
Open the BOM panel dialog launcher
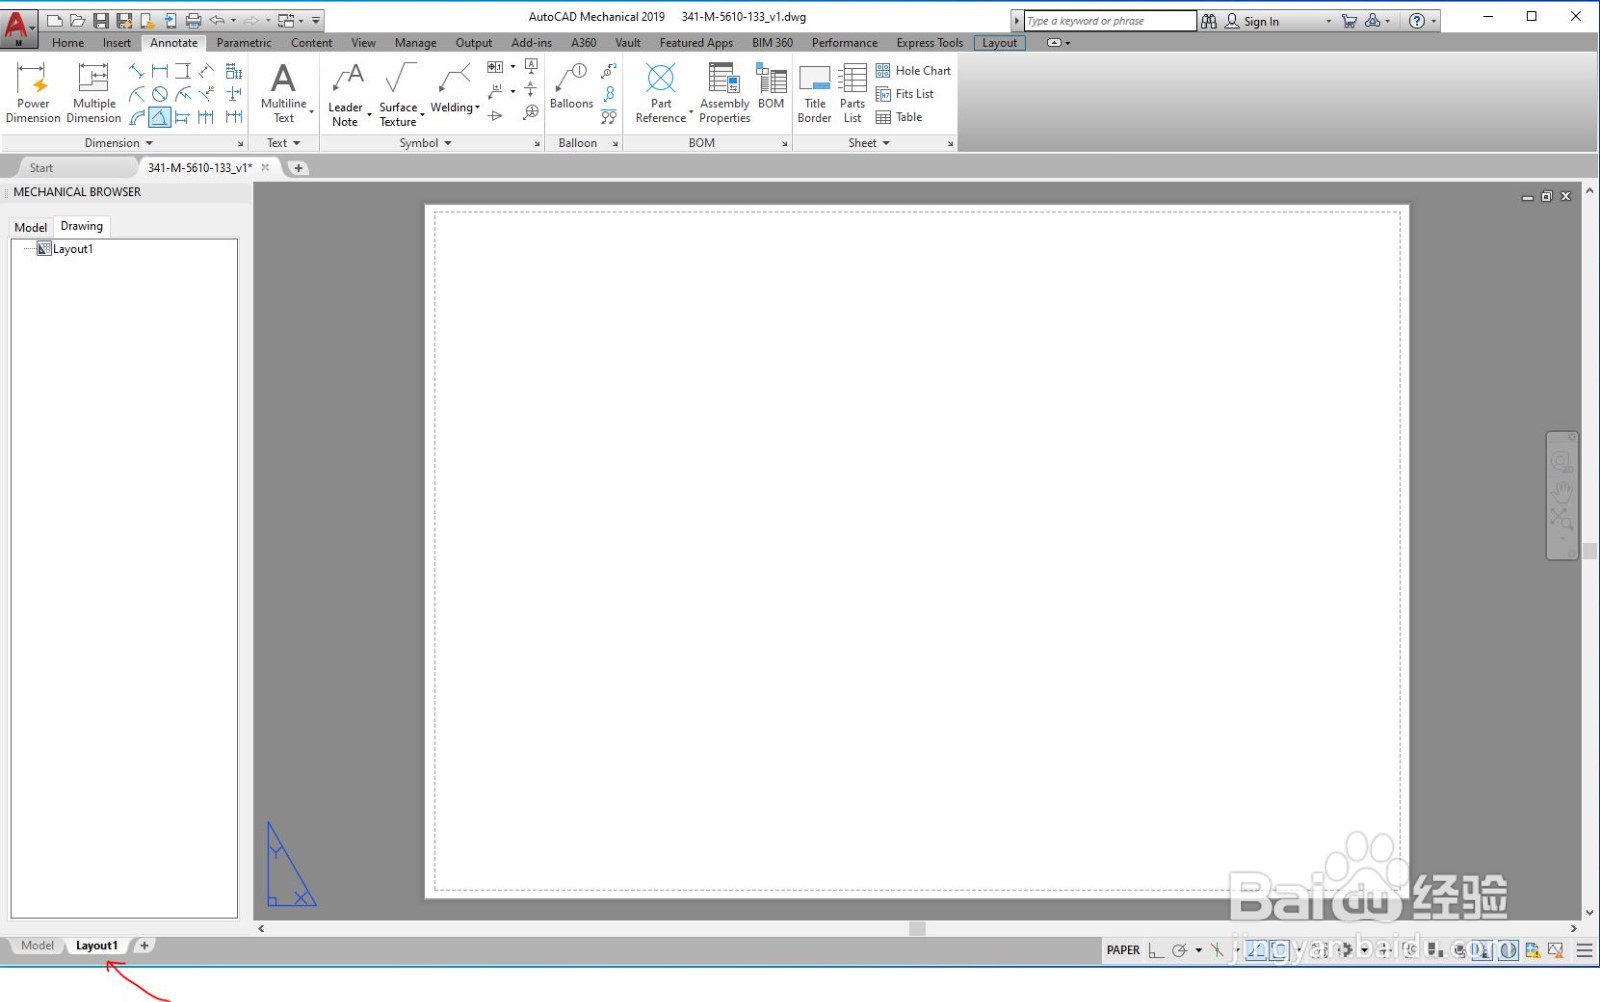click(784, 144)
